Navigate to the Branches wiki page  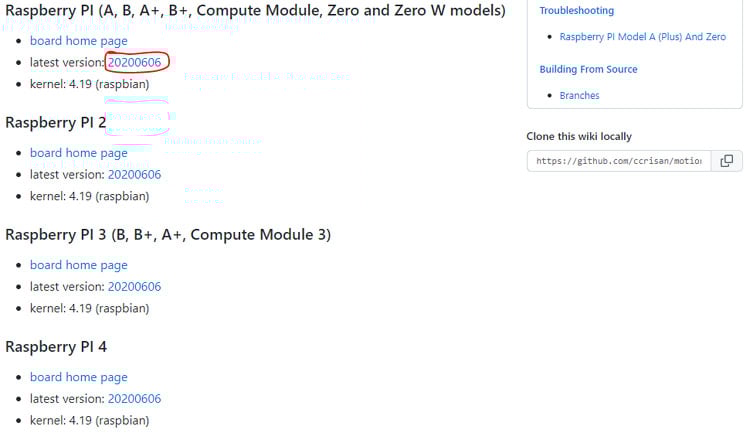[579, 96]
